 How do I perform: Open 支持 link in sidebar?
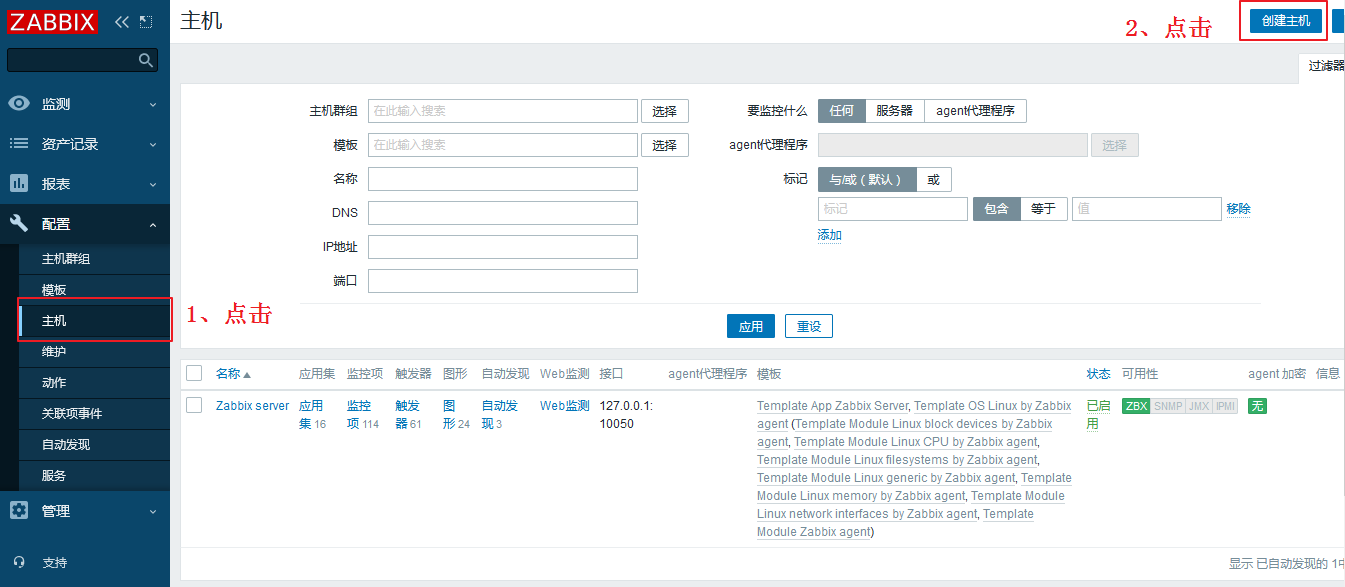point(54,563)
